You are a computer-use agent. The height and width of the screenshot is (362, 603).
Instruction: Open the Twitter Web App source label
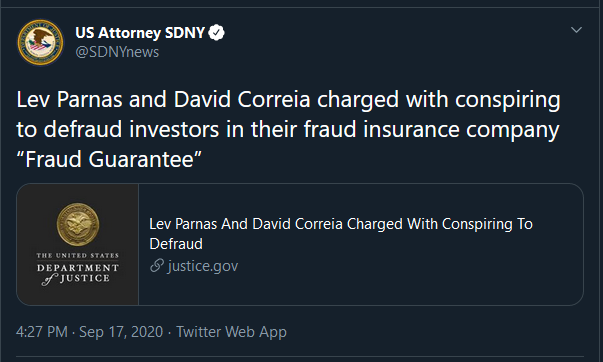[x=232, y=332]
